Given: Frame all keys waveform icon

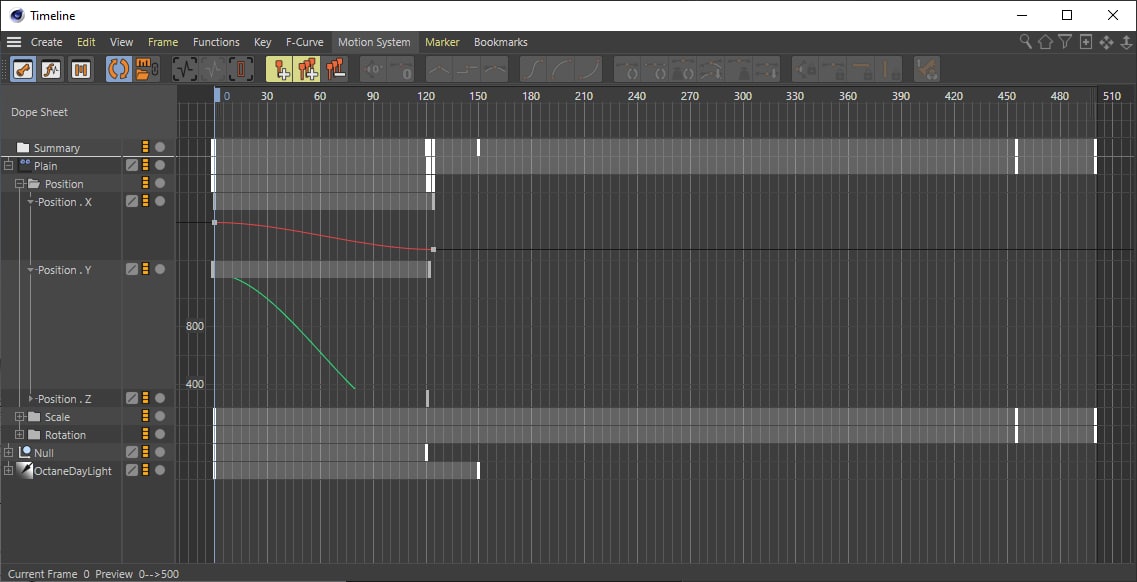Looking at the screenshot, I should (x=185, y=70).
